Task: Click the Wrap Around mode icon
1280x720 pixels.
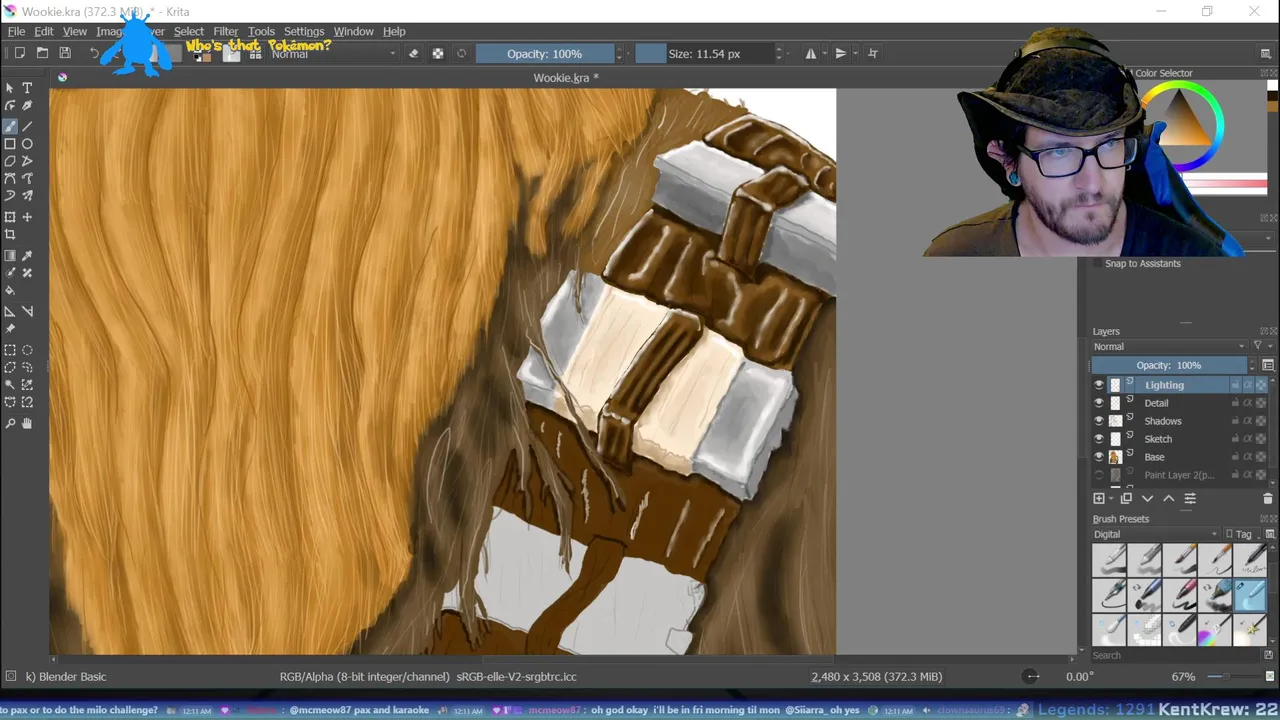Action: coord(873,54)
